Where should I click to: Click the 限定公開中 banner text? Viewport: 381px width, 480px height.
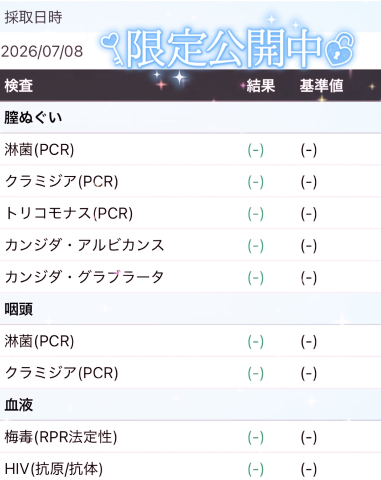click(x=224, y=49)
